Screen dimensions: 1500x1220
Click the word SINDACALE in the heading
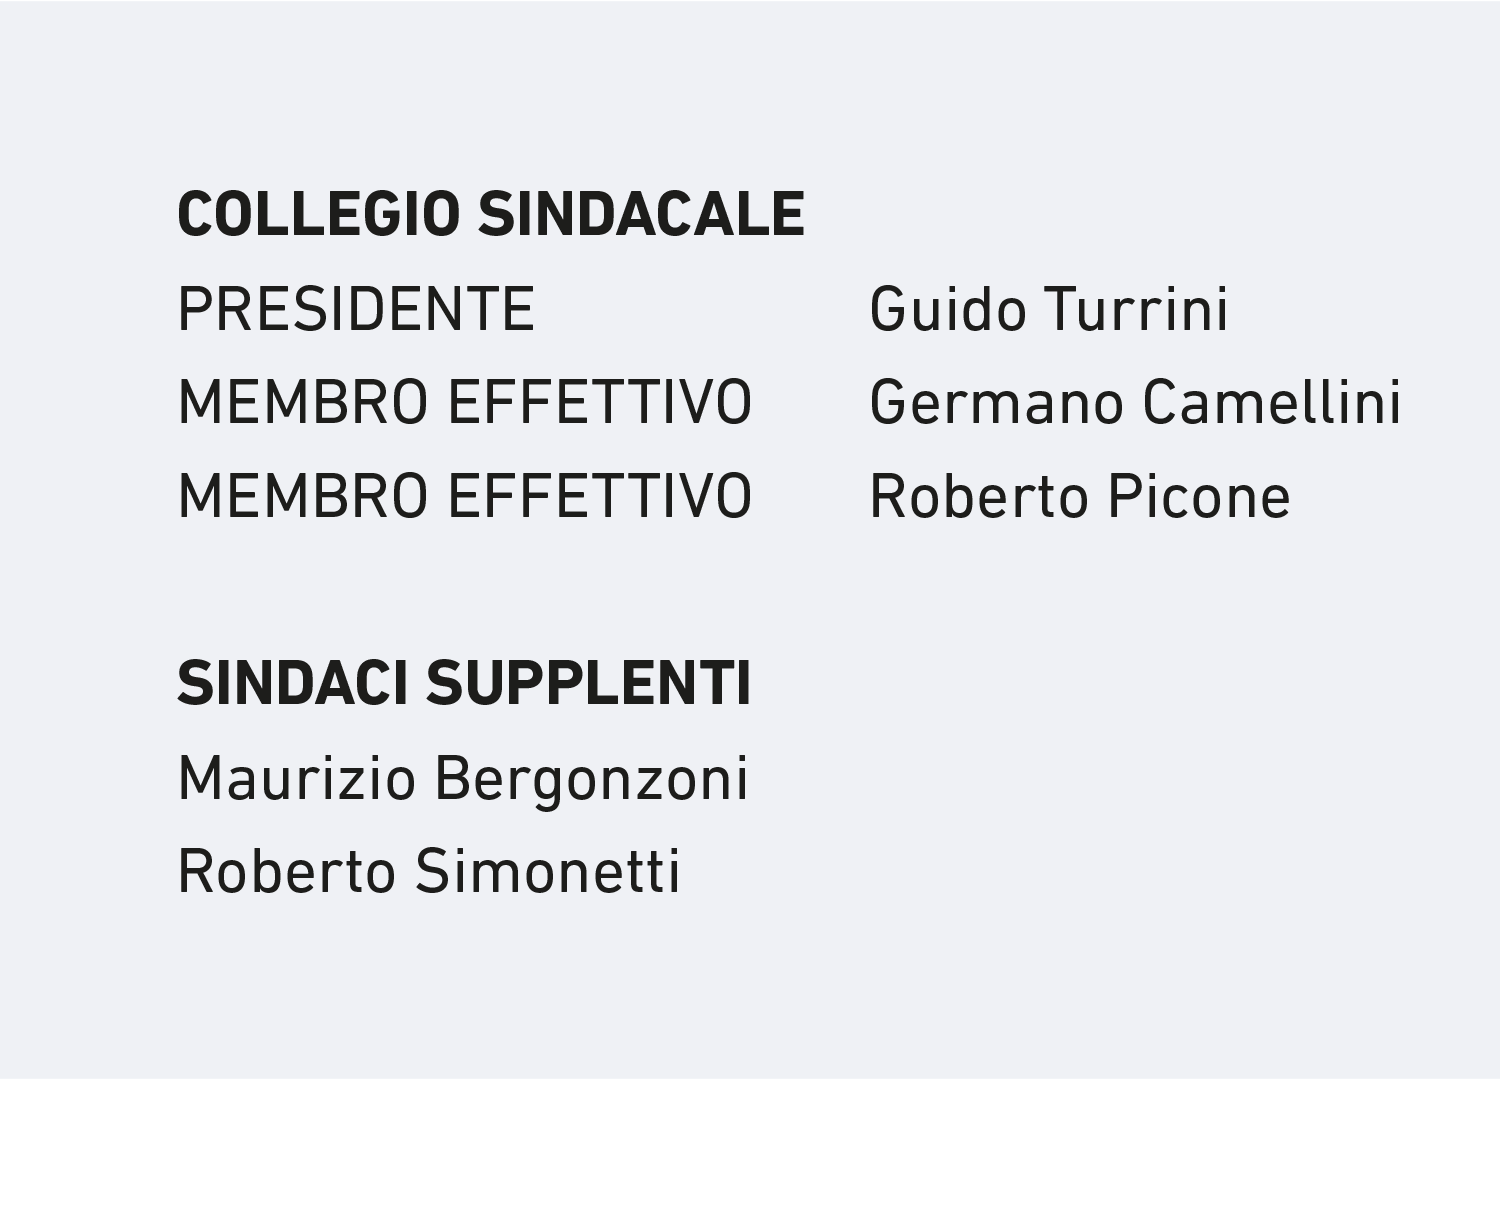click(641, 214)
